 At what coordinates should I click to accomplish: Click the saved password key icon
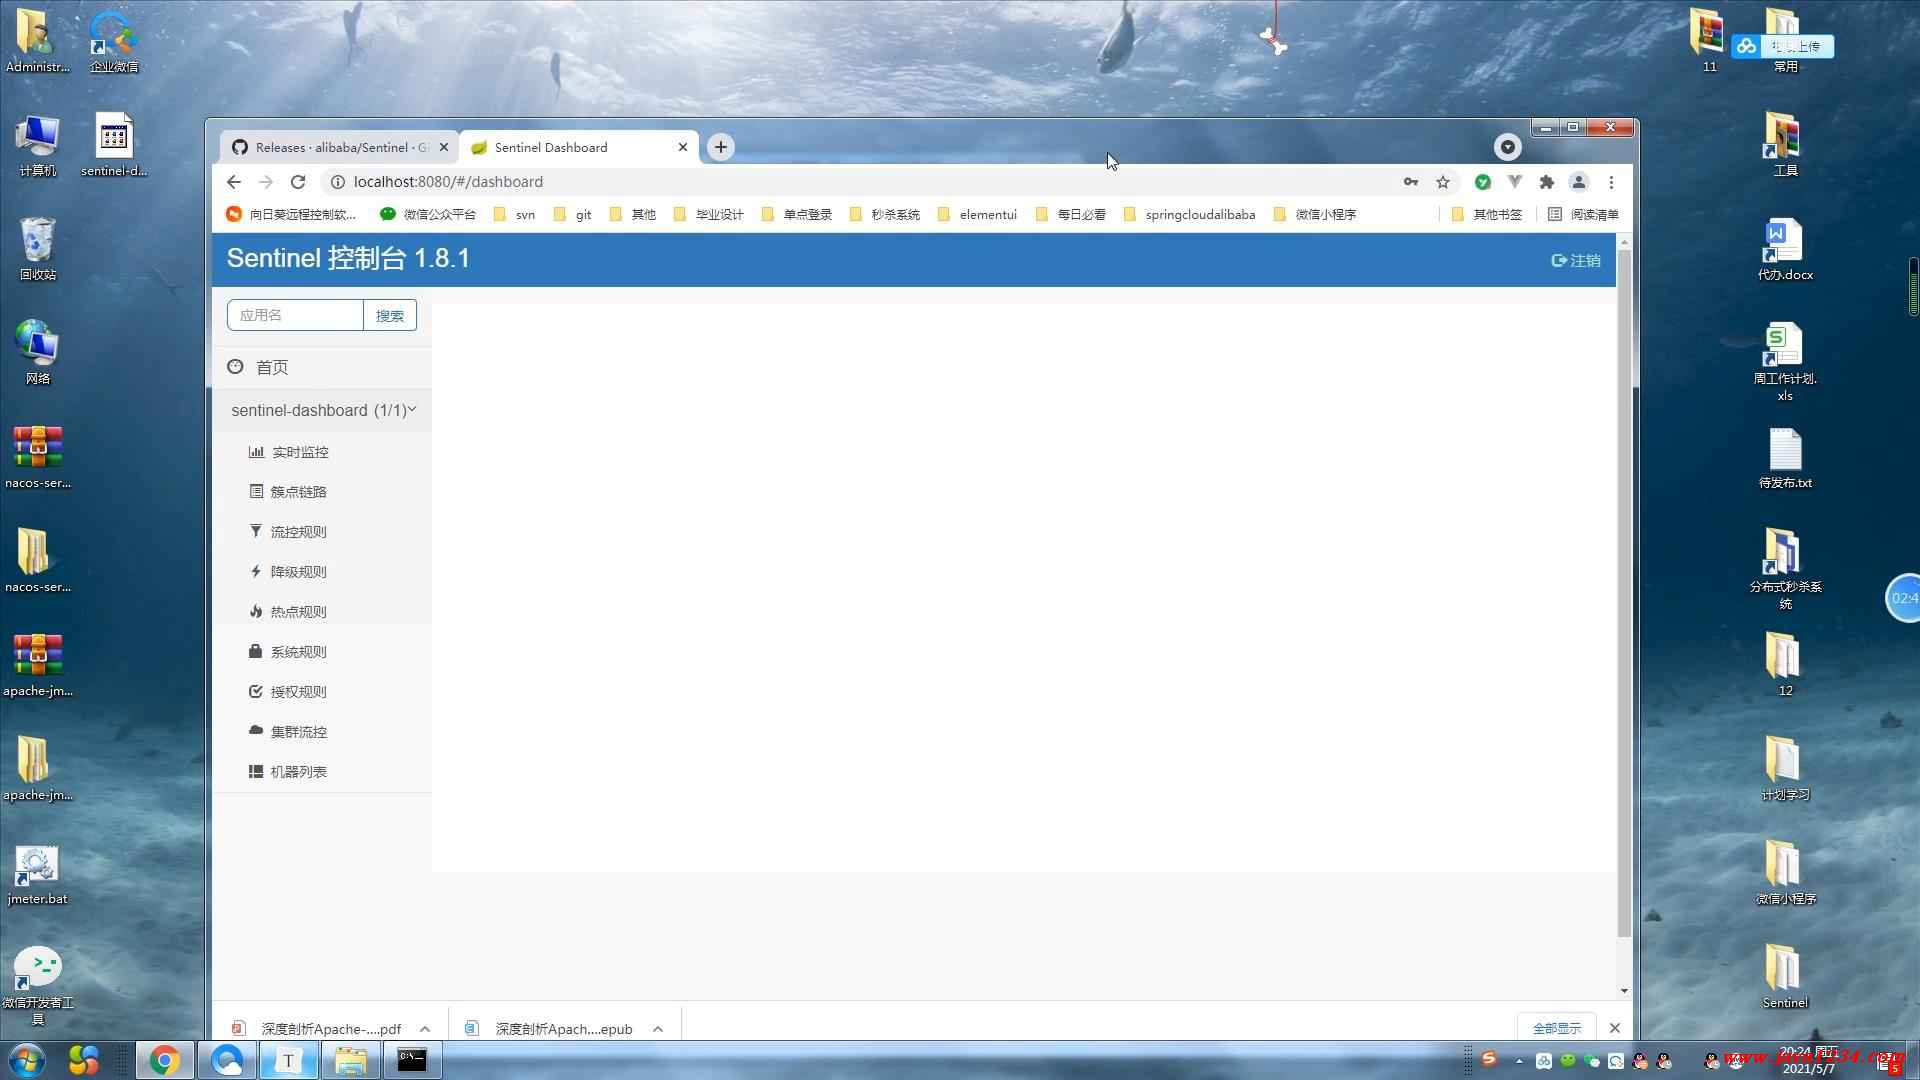coord(1410,182)
